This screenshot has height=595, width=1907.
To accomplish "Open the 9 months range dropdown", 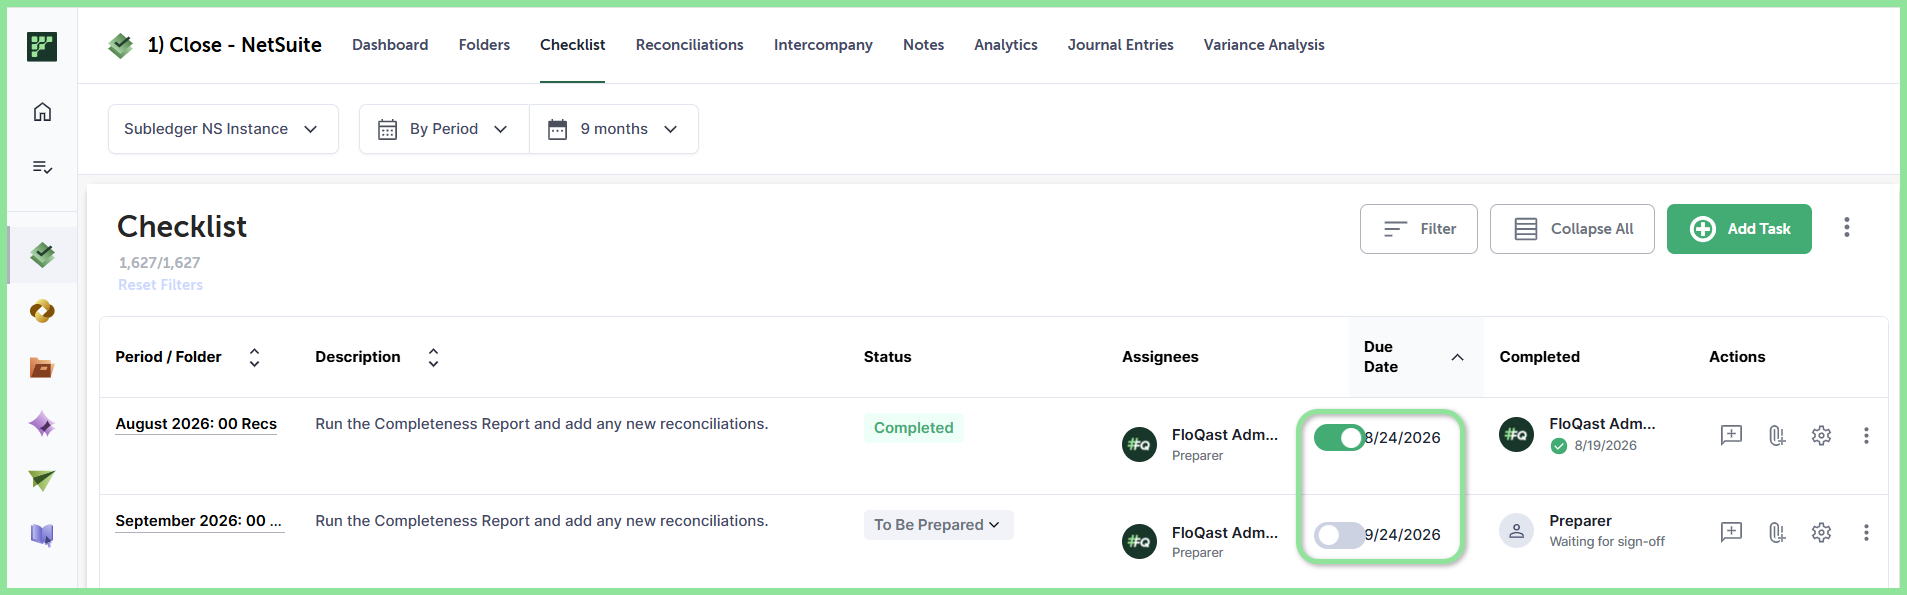I will 613,129.
